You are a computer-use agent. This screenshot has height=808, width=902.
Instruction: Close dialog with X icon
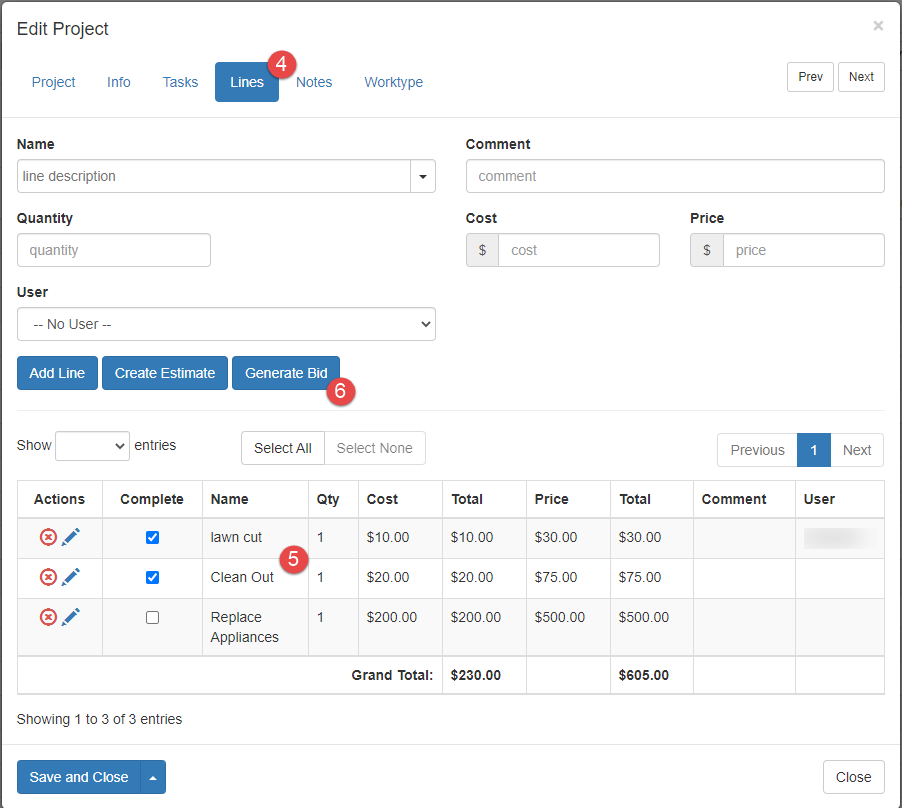point(878,26)
